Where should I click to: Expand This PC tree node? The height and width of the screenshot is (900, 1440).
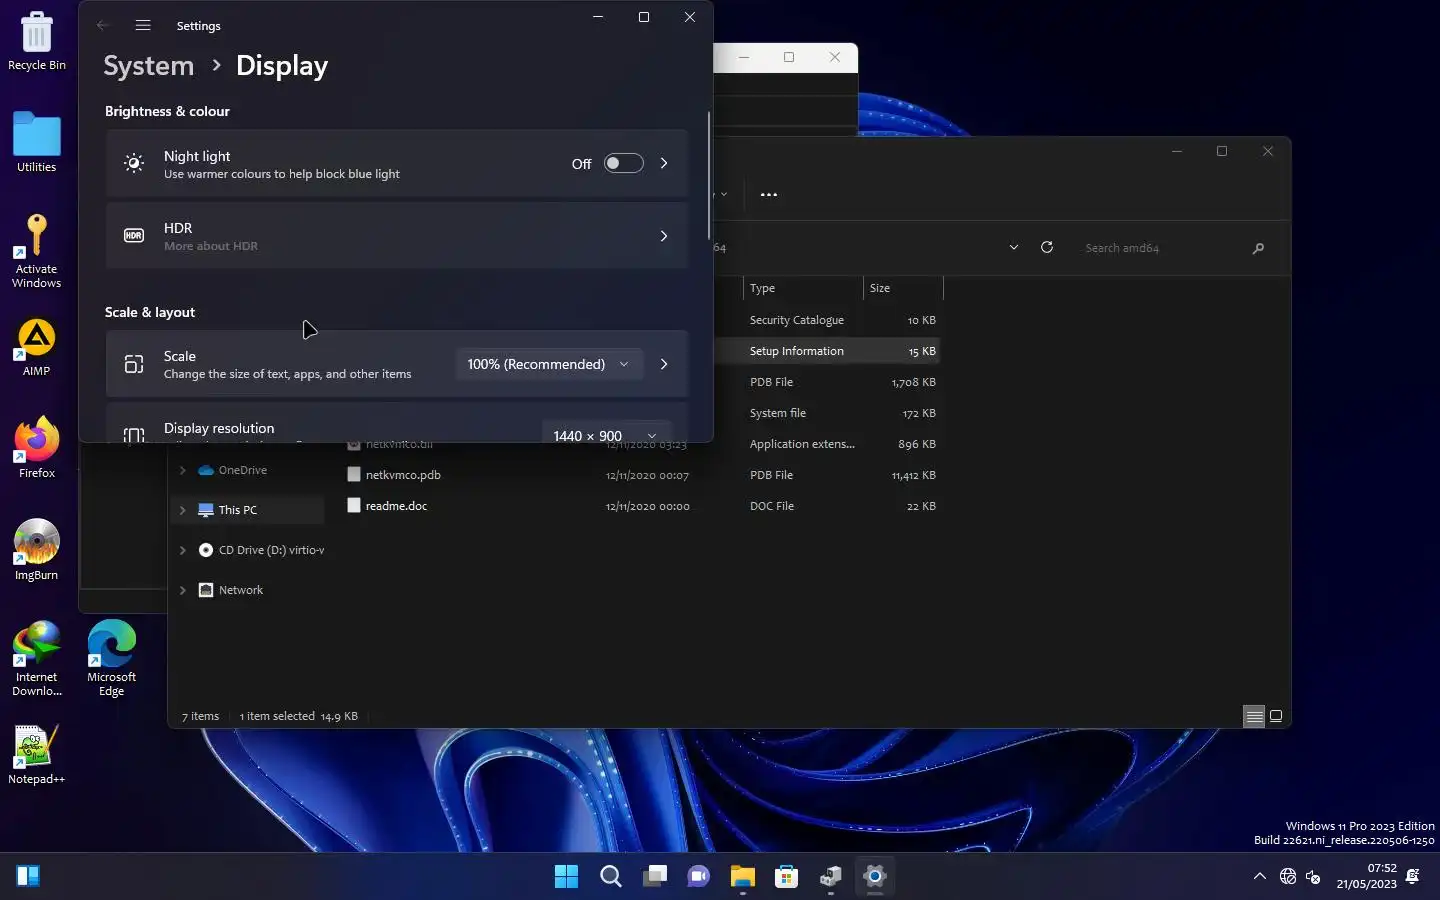tap(182, 510)
